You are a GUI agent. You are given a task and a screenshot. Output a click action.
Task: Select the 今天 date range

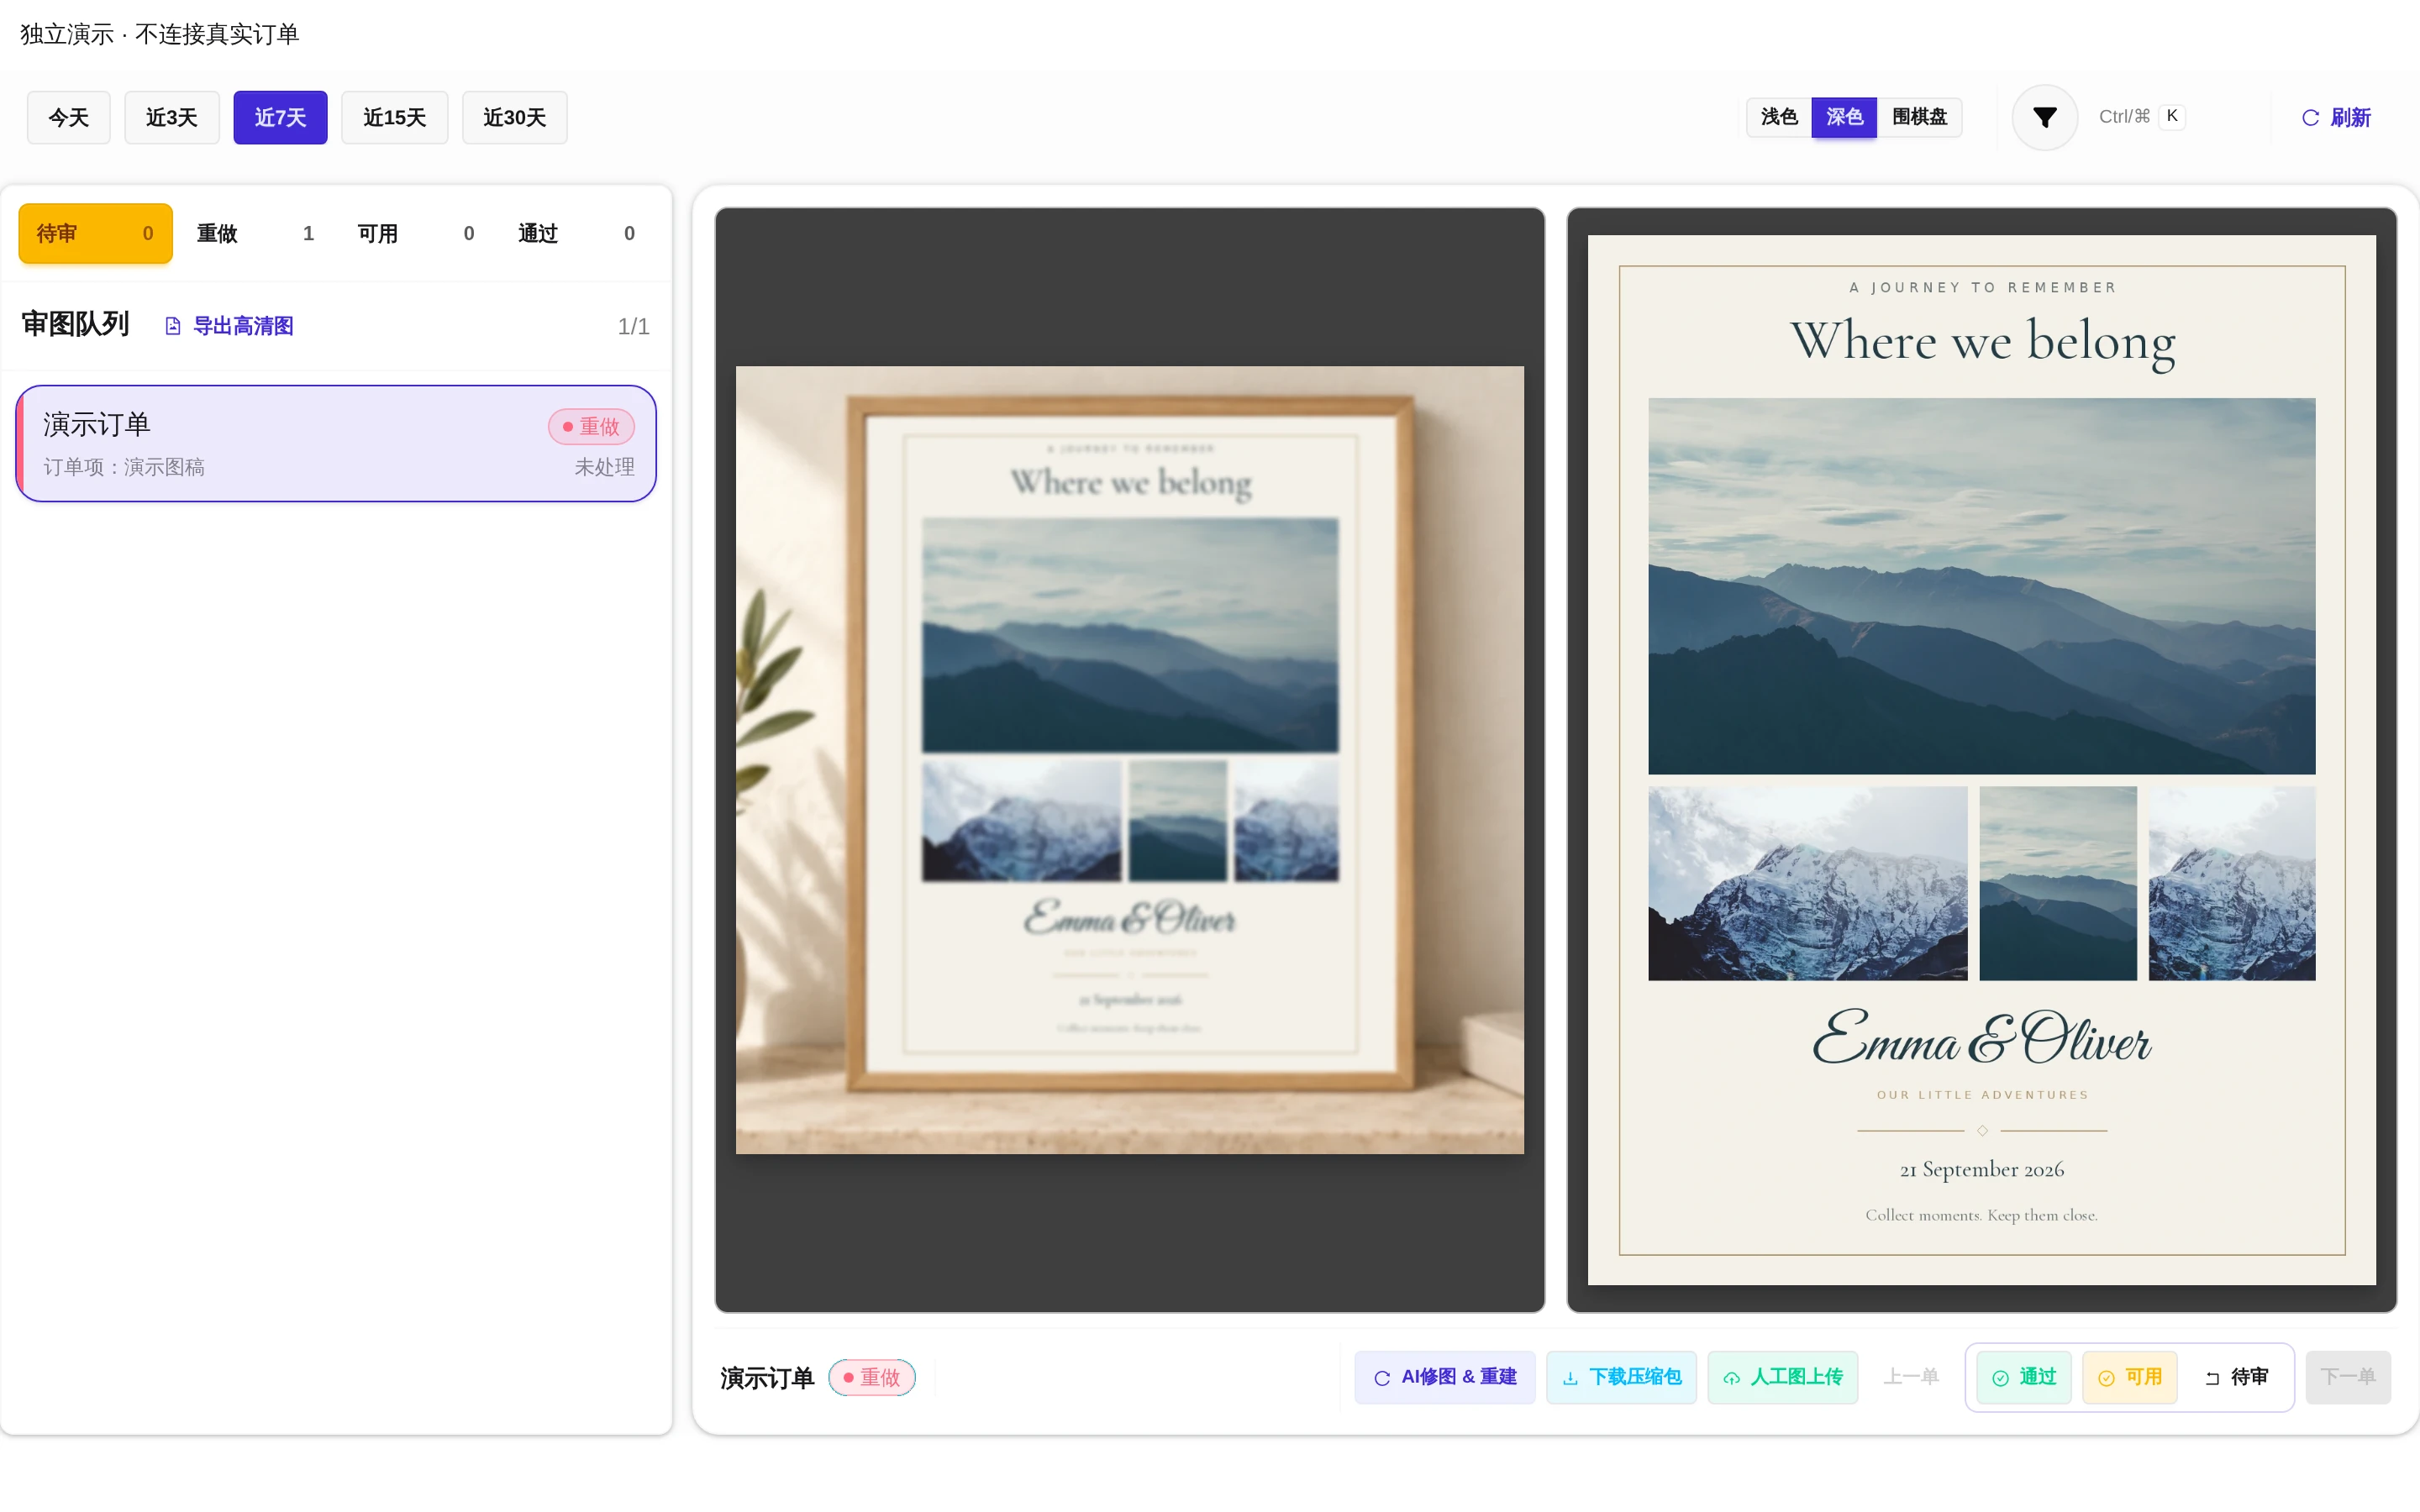coord(69,117)
